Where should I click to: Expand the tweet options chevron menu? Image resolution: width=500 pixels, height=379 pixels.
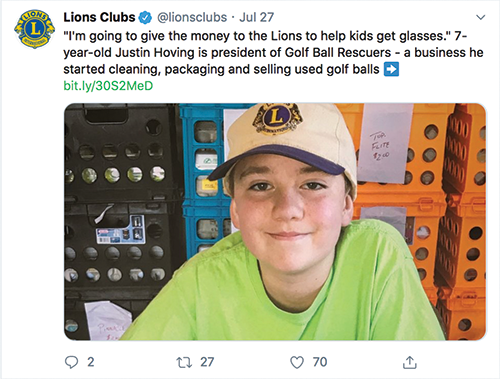(x=480, y=17)
